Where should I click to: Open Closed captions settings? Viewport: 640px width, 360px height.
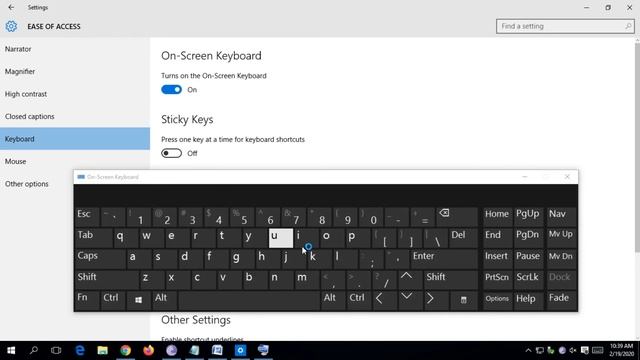tap(75, 116)
